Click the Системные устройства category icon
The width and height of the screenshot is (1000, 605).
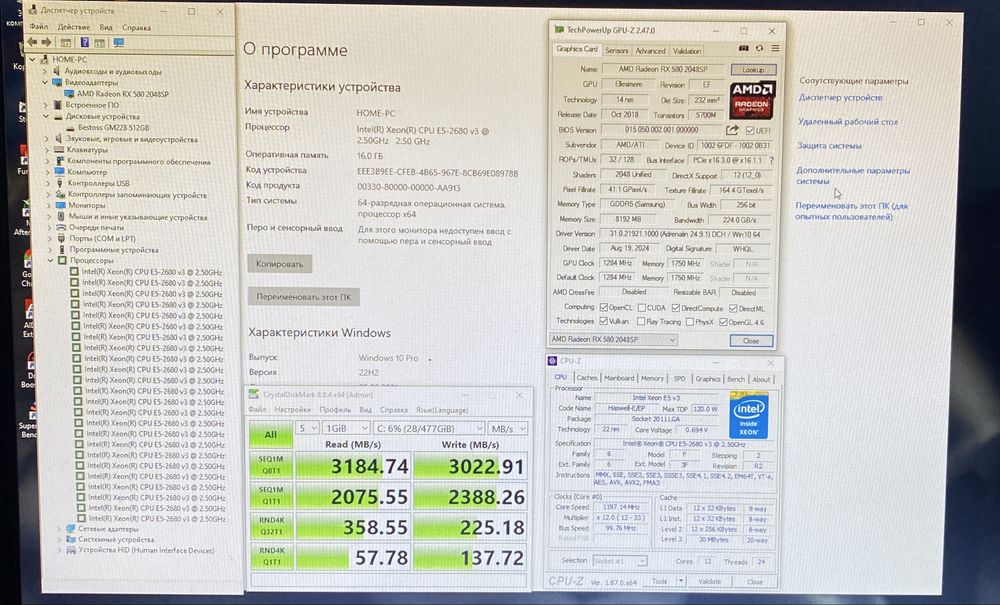click(71, 539)
